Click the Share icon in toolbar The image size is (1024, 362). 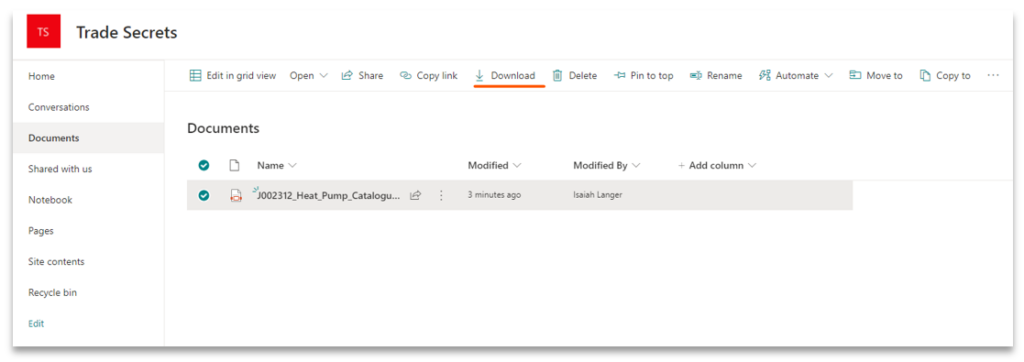click(347, 76)
